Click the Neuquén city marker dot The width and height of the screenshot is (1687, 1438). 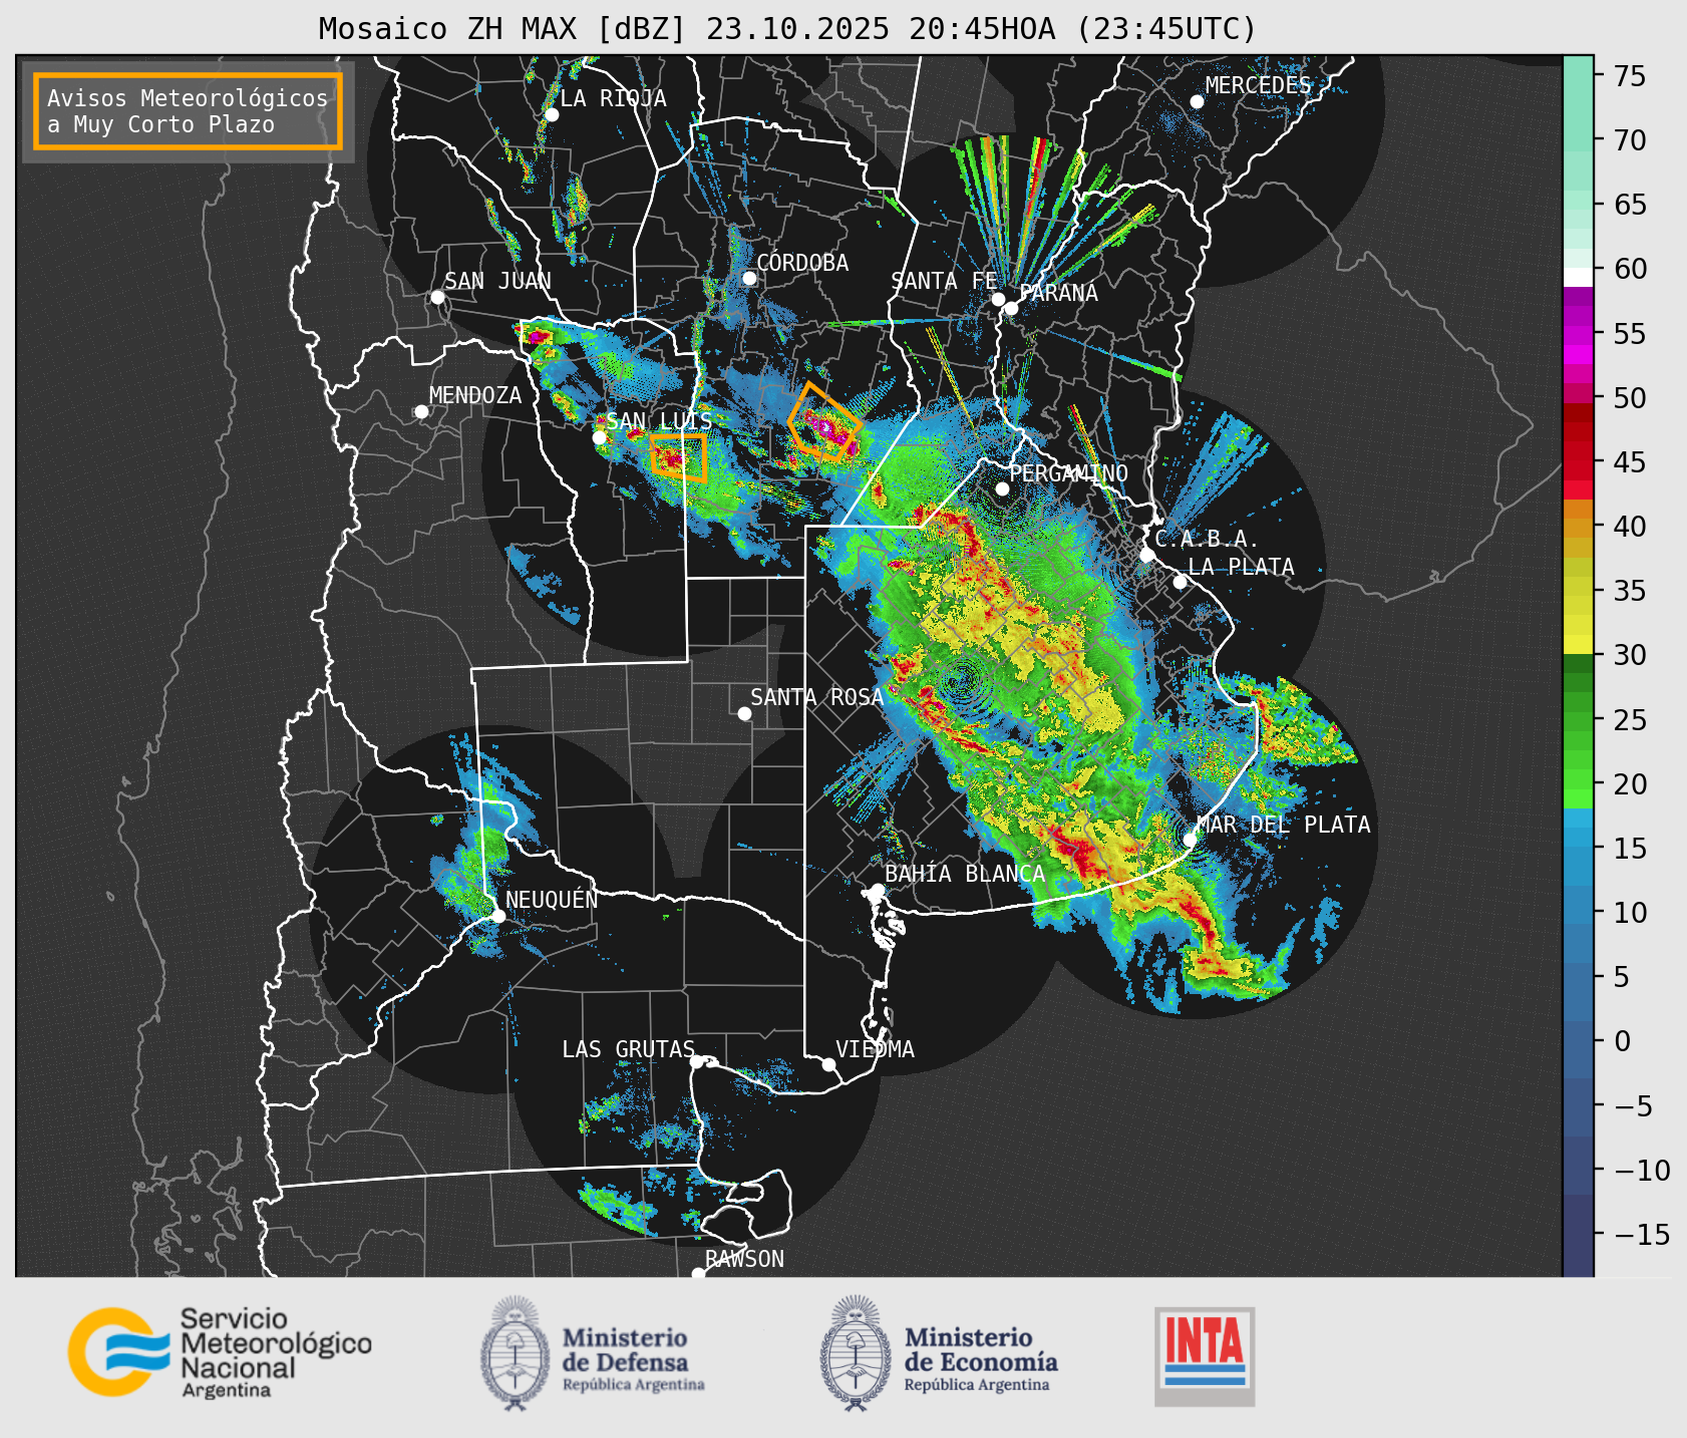498,916
